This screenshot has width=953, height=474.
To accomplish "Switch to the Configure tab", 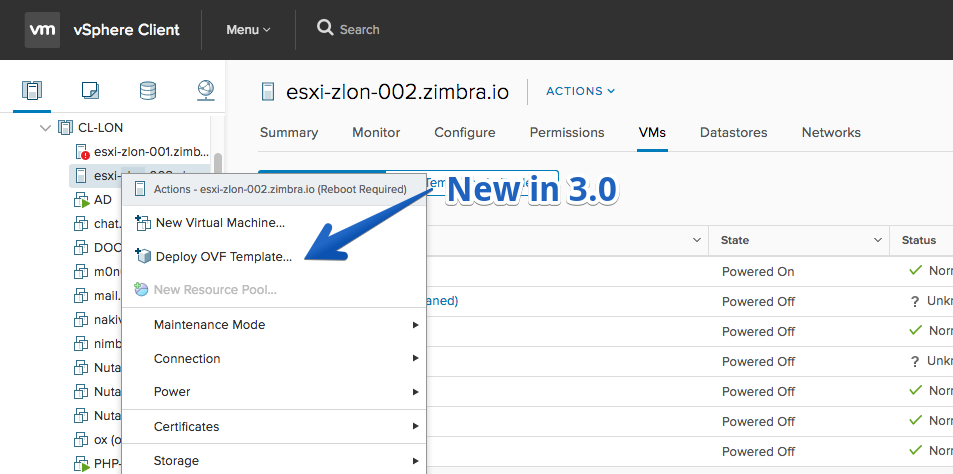I will pos(464,132).
